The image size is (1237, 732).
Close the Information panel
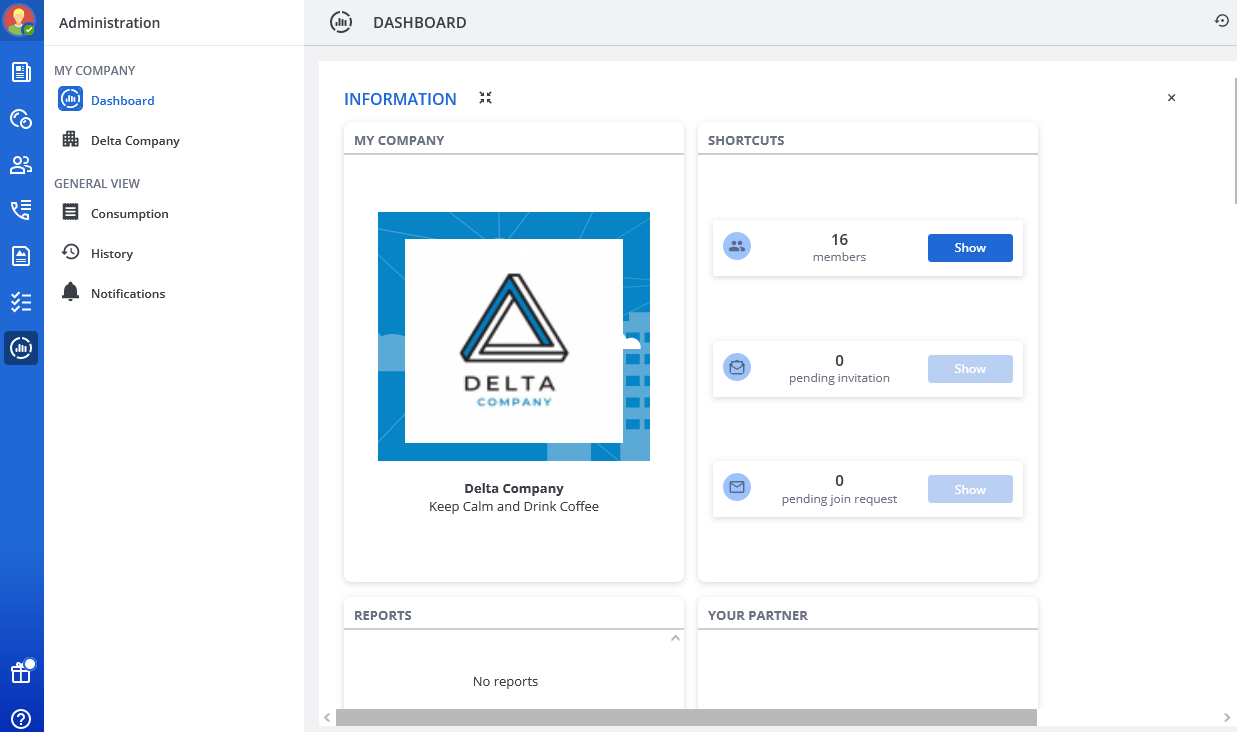coord(1171,98)
